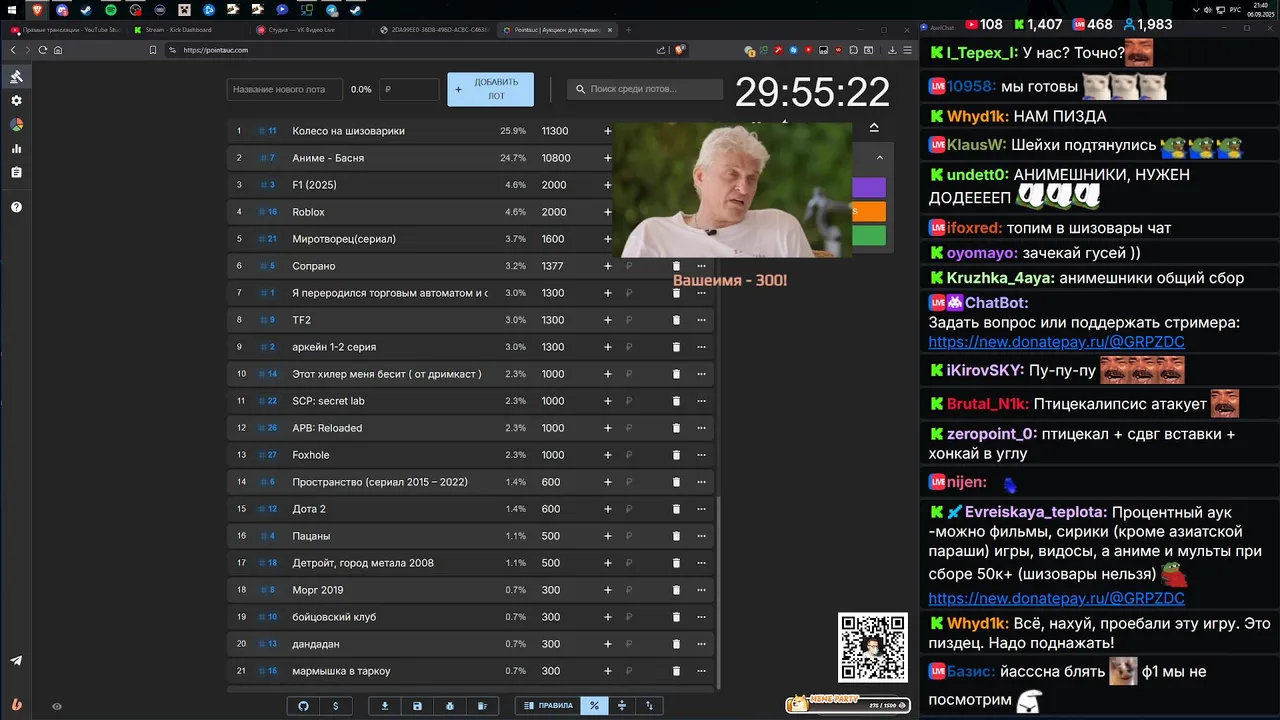Click the QR code image
The image size is (1280, 720).
(x=873, y=648)
